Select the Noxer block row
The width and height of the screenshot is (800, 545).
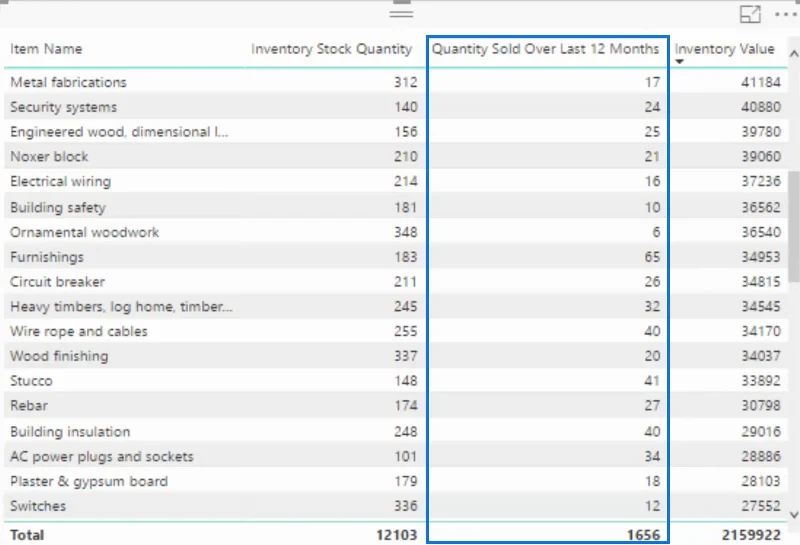(395, 157)
